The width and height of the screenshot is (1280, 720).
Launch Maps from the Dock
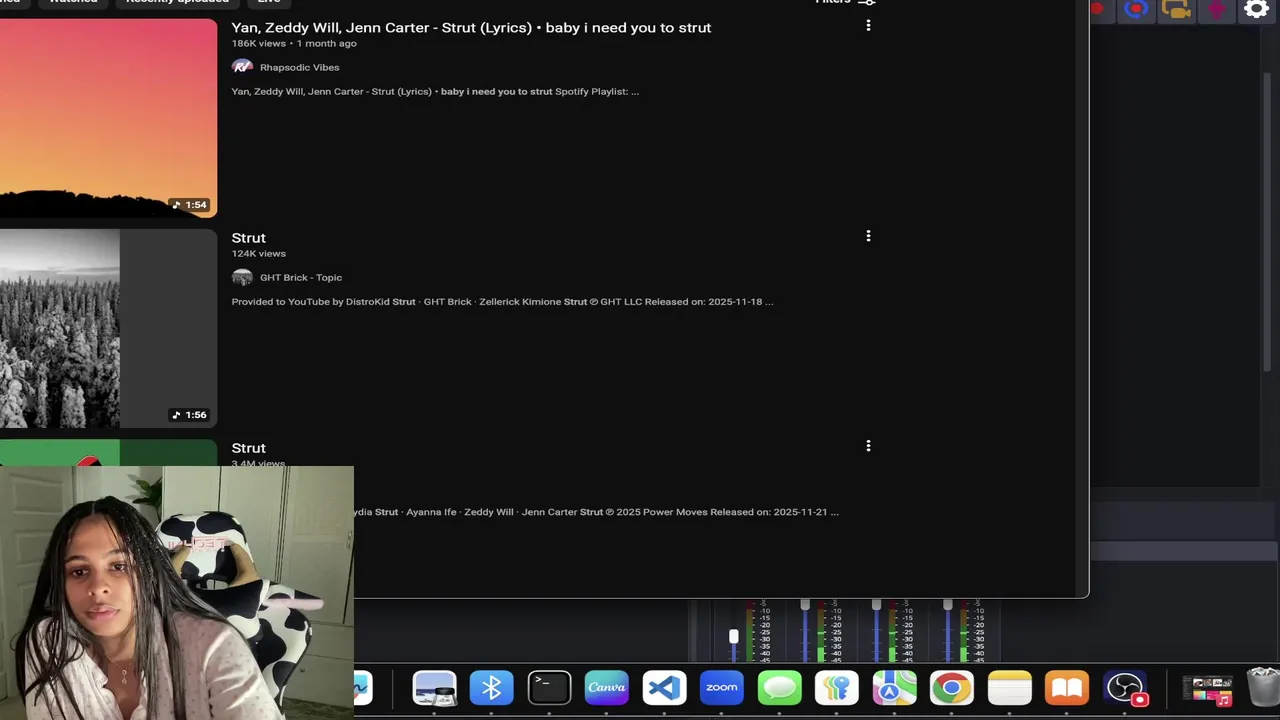(x=894, y=688)
